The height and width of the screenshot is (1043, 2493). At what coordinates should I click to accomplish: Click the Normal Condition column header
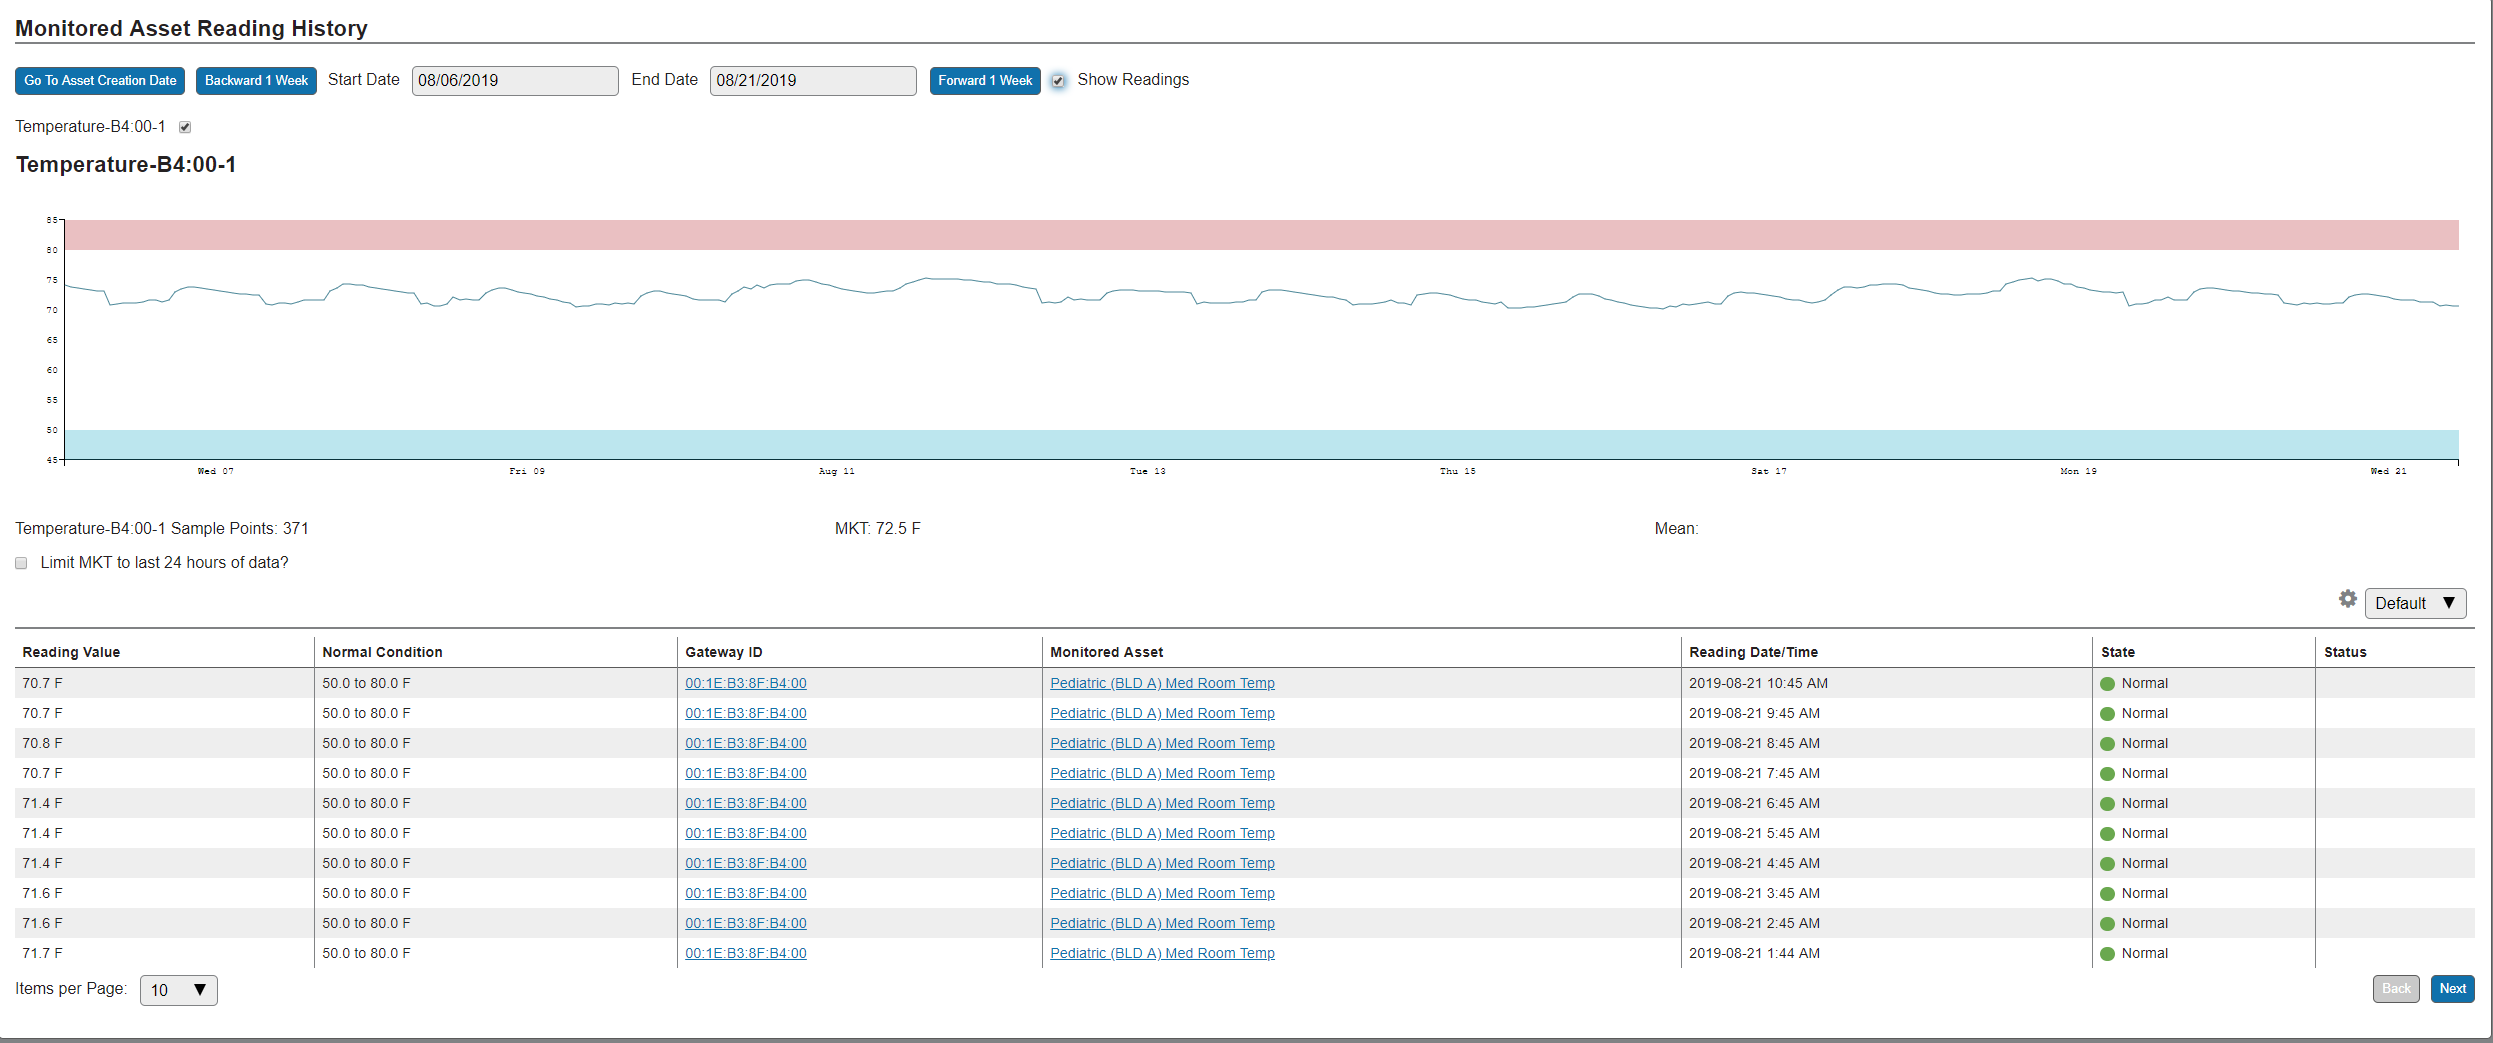[382, 652]
